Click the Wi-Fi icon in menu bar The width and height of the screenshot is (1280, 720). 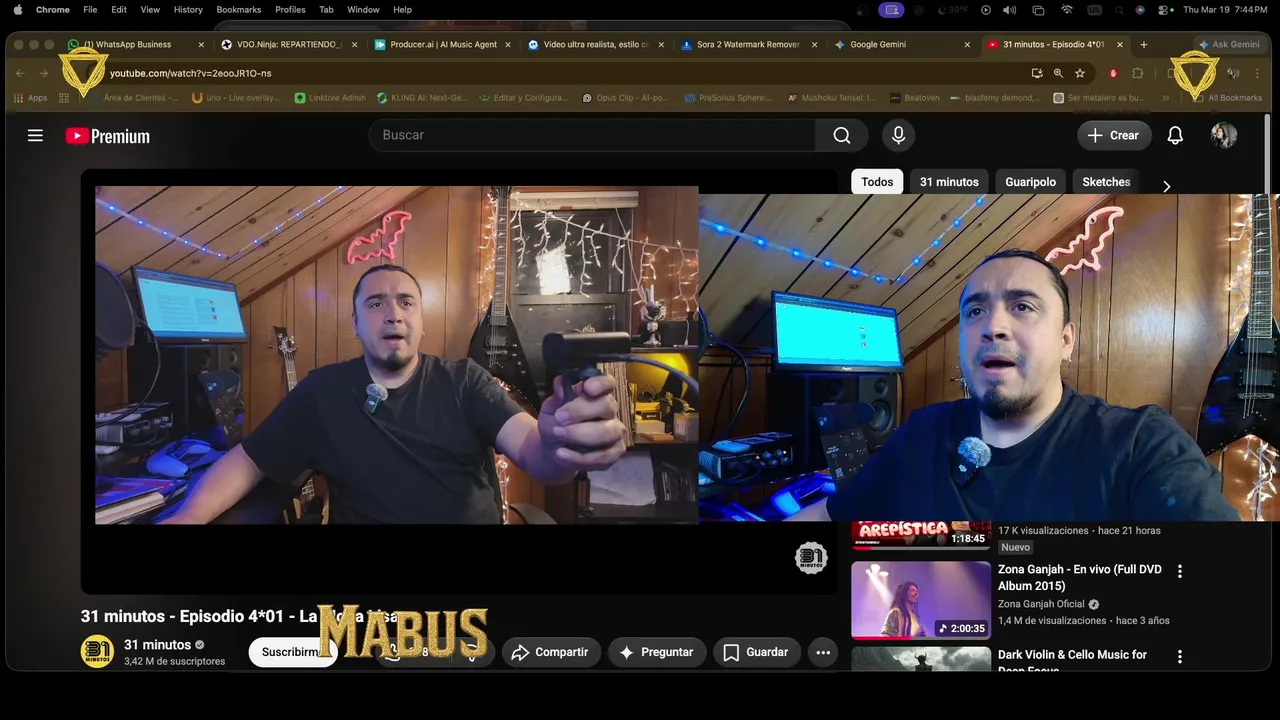click(1067, 9)
